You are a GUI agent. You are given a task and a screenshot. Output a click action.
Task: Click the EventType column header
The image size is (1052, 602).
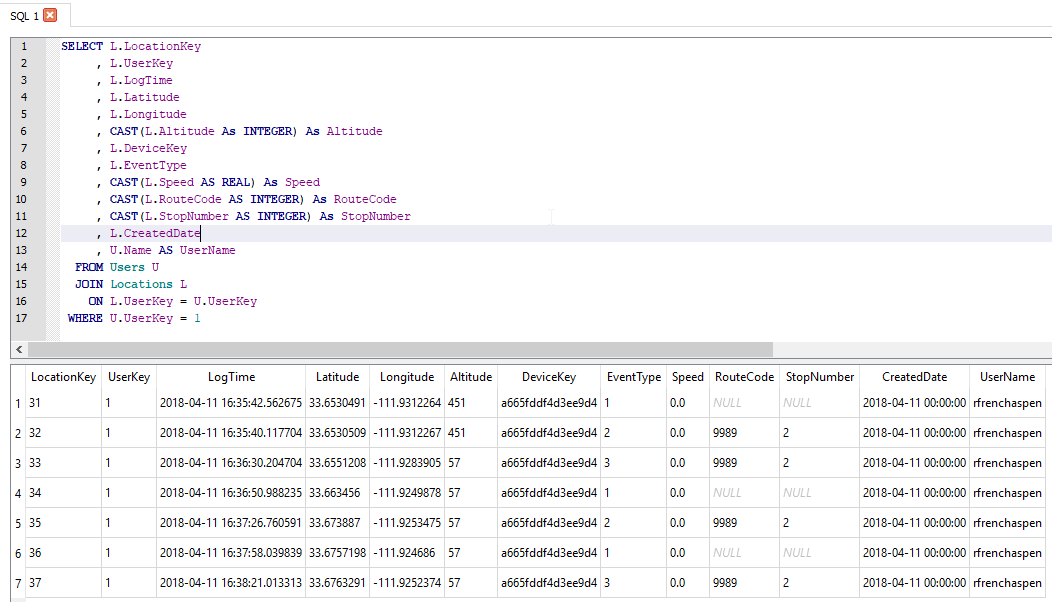634,377
